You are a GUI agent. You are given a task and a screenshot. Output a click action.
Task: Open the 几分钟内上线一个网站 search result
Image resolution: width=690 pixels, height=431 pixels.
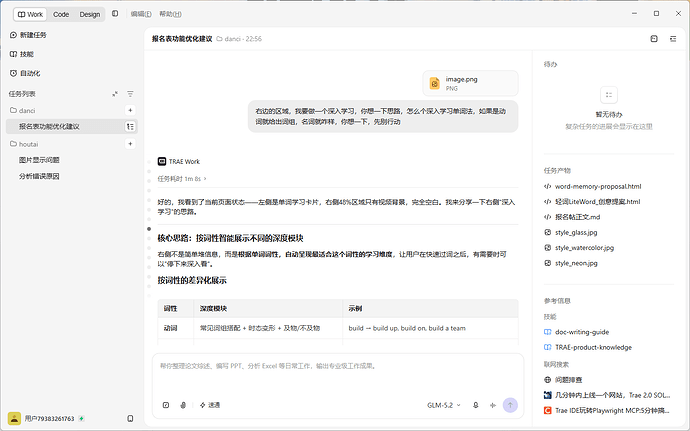607,395
